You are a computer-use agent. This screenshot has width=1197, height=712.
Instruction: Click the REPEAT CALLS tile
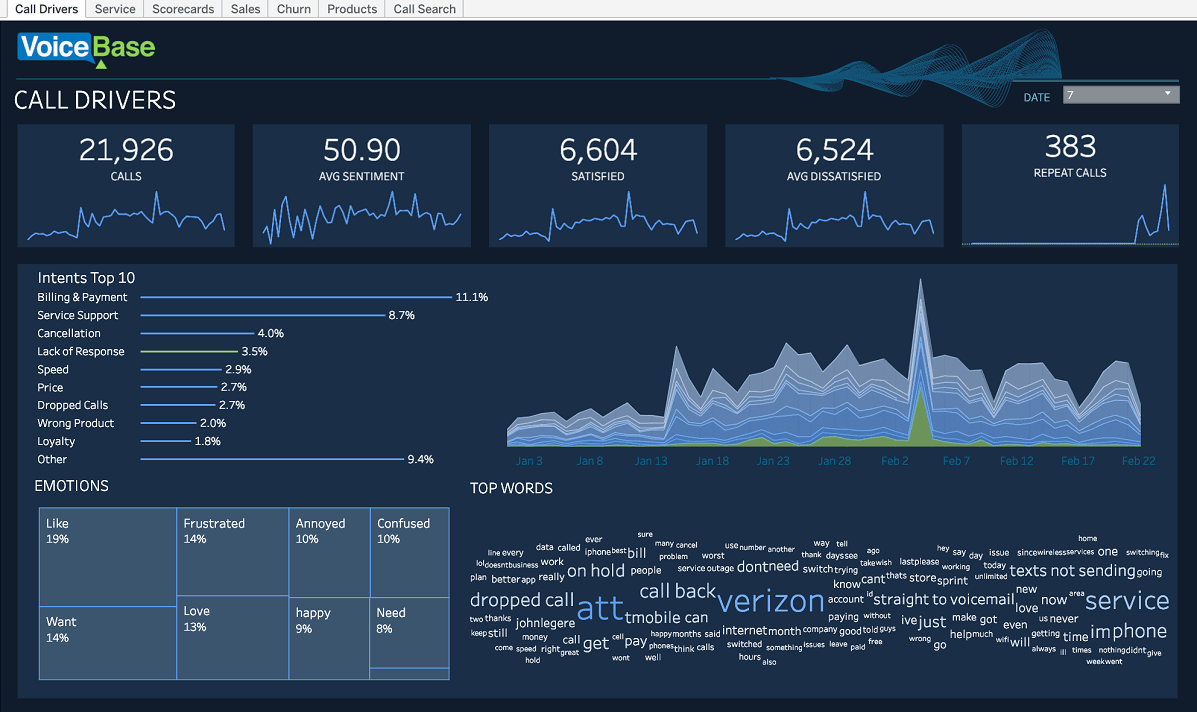[x=1069, y=185]
